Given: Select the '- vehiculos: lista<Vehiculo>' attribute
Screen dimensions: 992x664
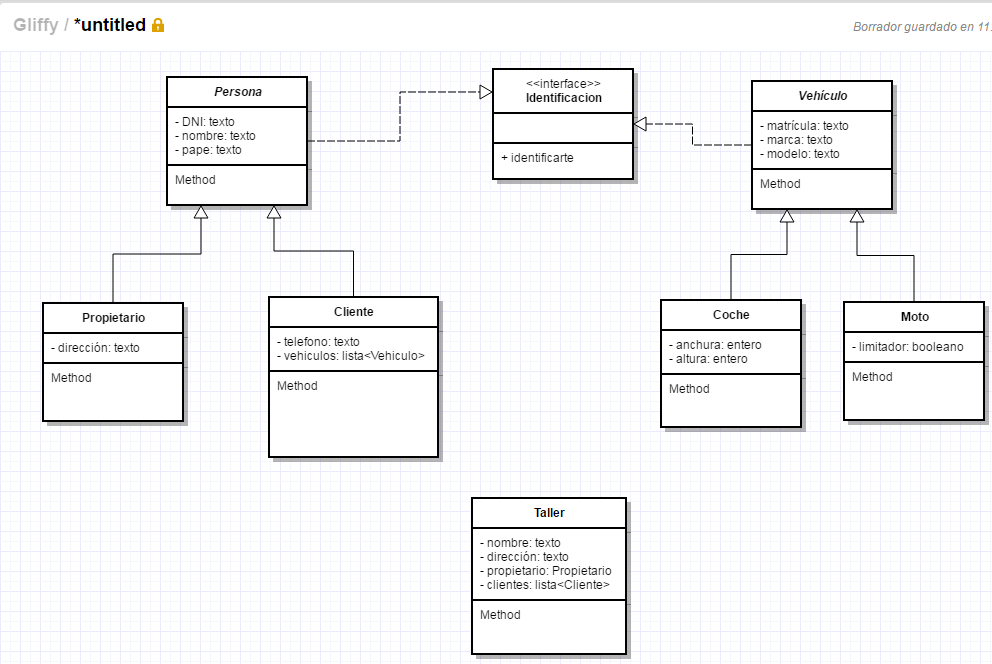Looking at the screenshot, I should (x=350, y=355).
